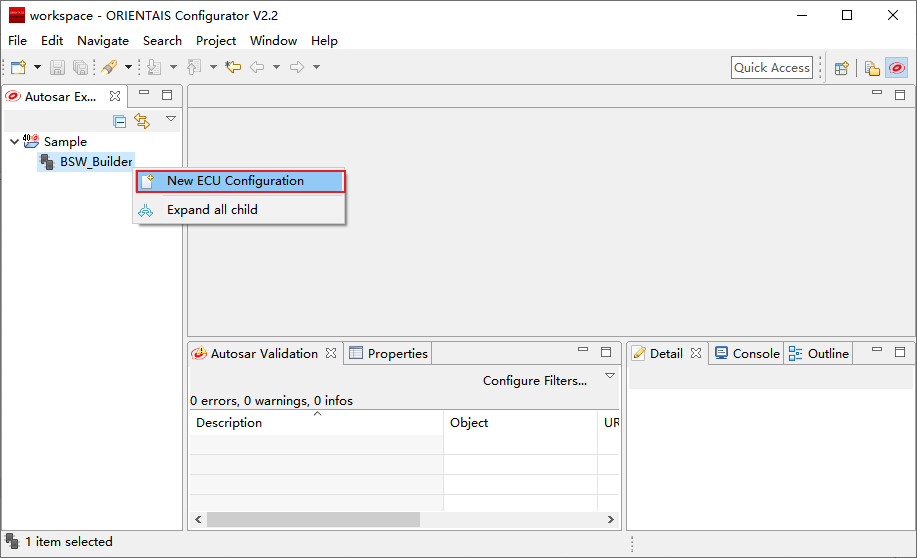
Task: Click the Back navigation arrow
Action: pyautogui.click(x=257, y=67)
